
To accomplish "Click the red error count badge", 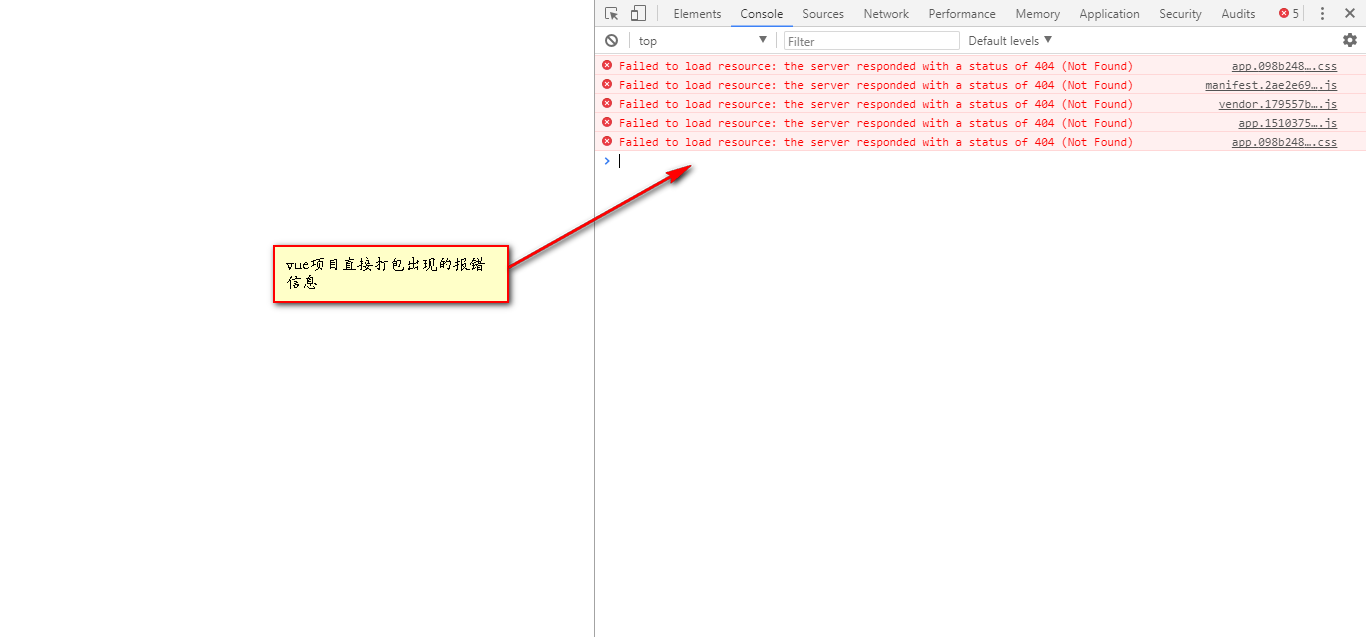I will pos(1289,14).
